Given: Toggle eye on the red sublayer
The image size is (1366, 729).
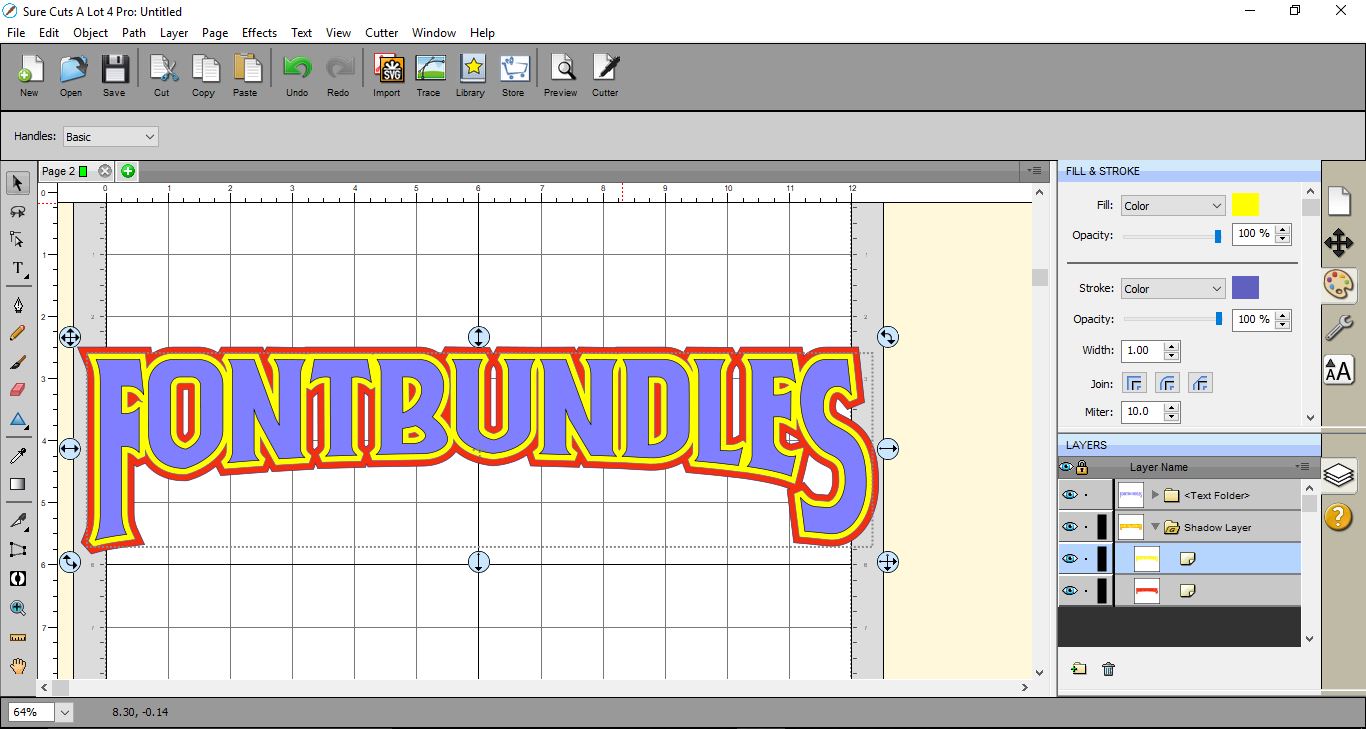Looking at the screenshot, I should click(1070, 590).
